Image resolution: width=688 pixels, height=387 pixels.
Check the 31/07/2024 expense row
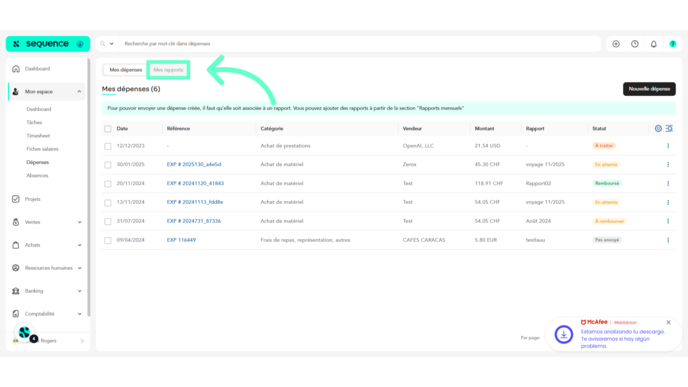108,222
